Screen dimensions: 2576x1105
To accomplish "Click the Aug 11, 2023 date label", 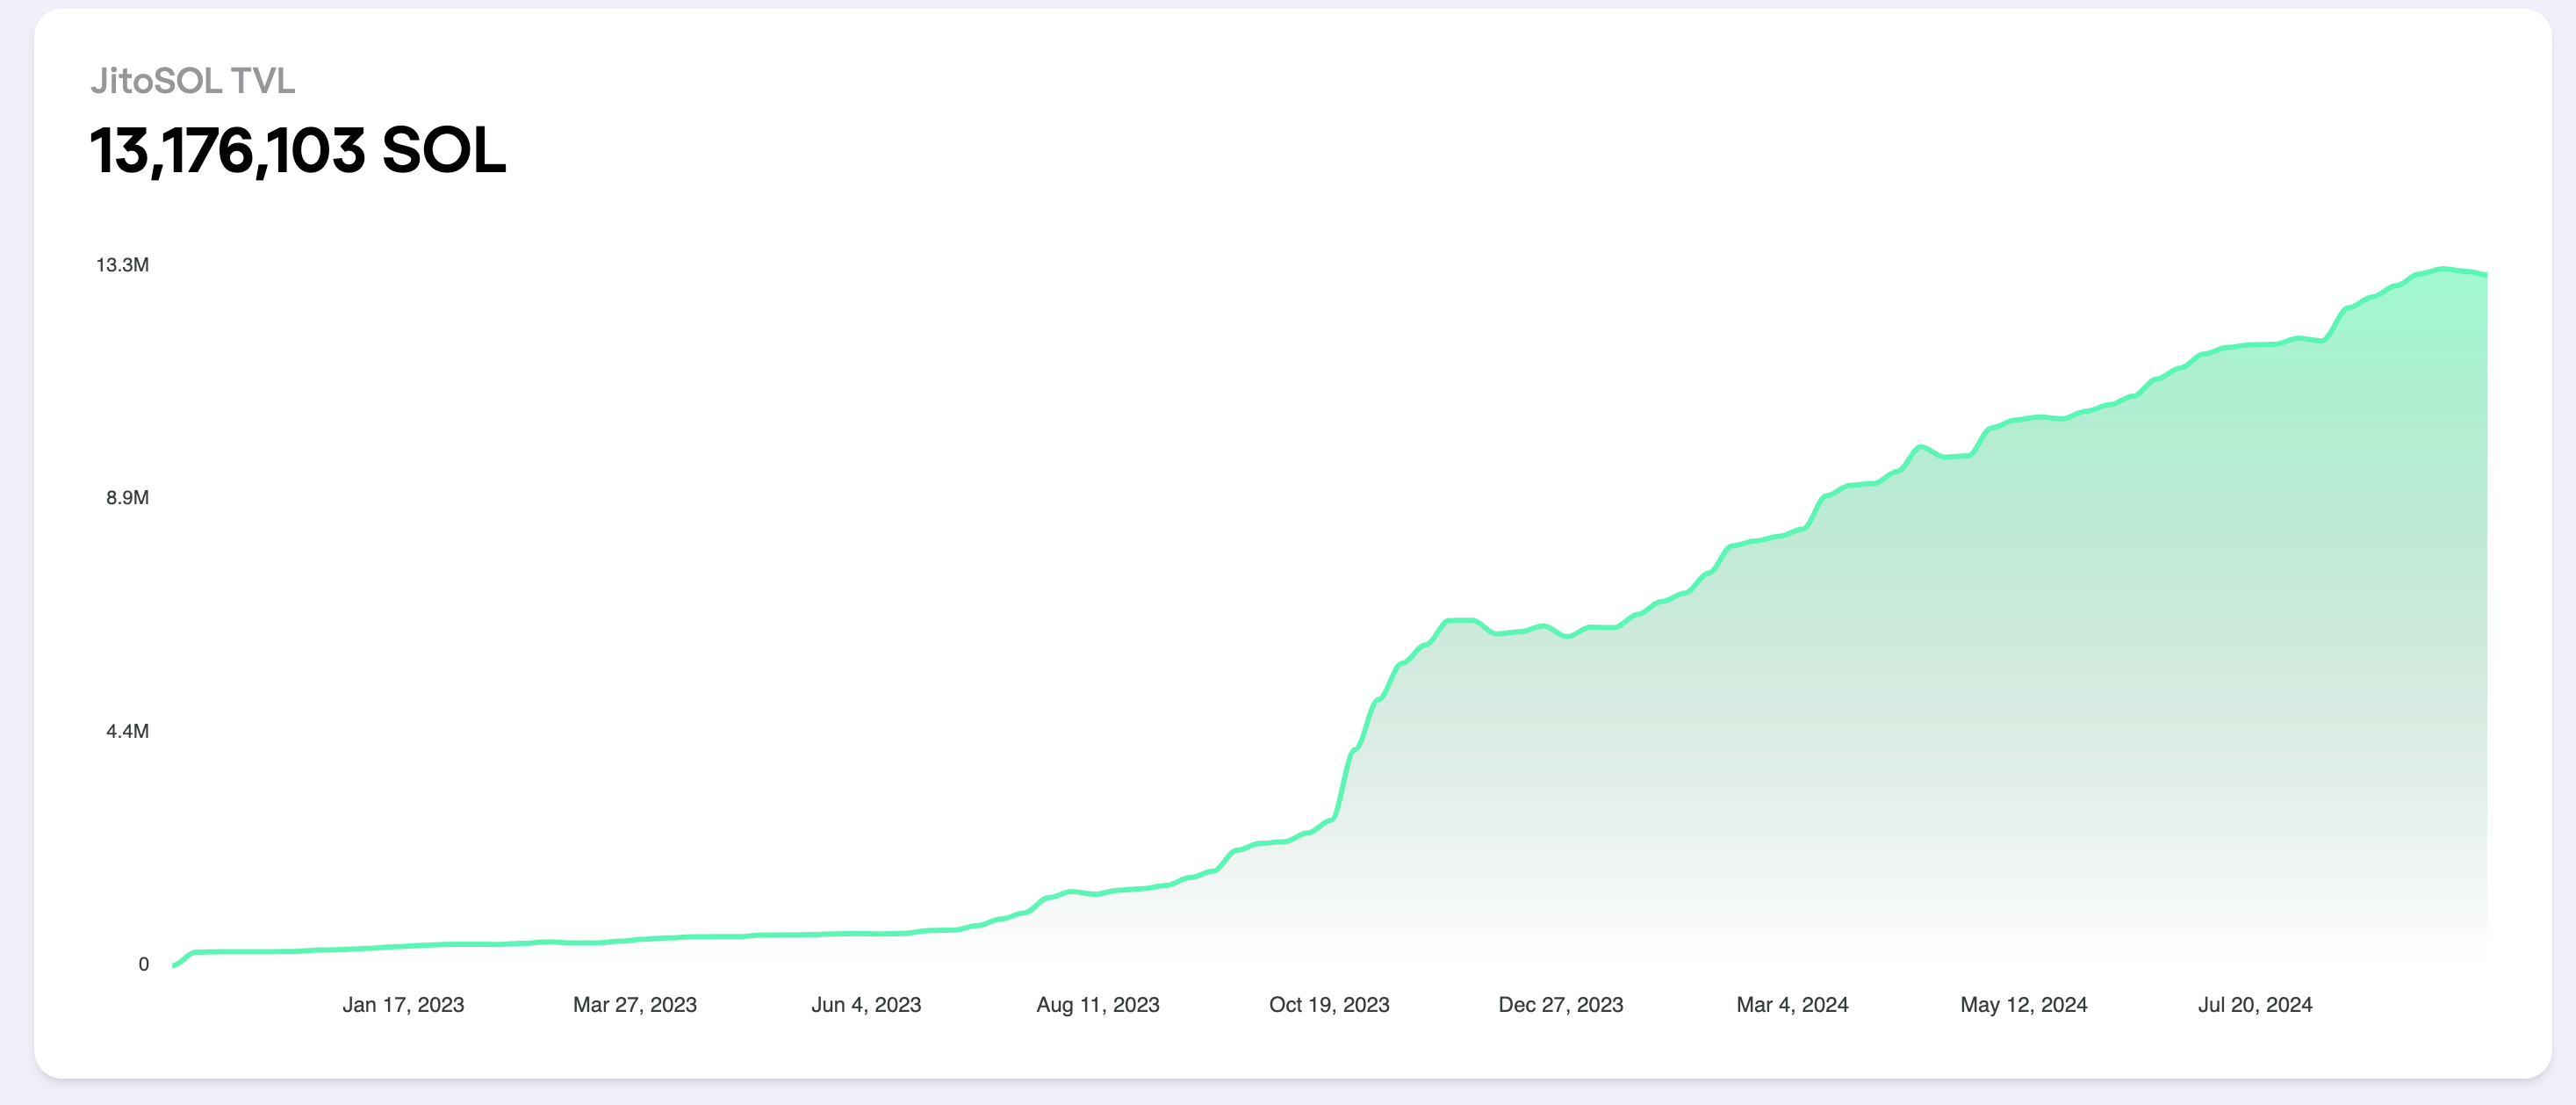I will click(x=1097, y=1004).
